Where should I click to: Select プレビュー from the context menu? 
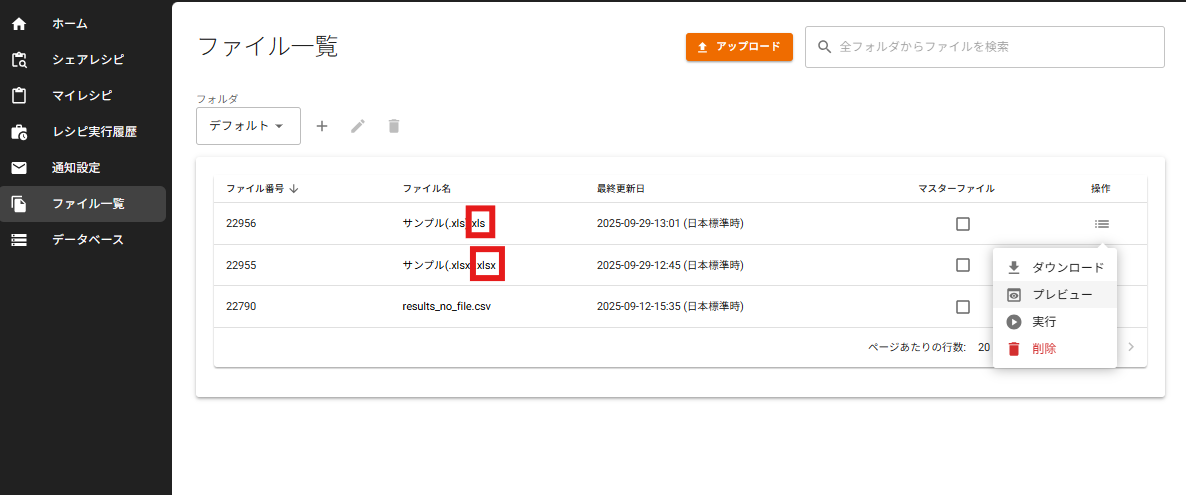(1055, 294)
